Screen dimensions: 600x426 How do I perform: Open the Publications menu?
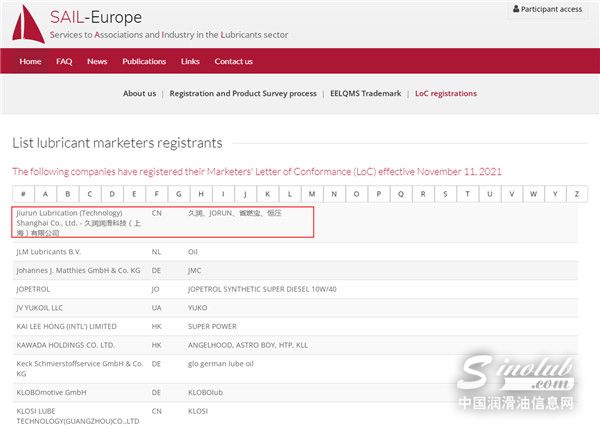(144, 61)
